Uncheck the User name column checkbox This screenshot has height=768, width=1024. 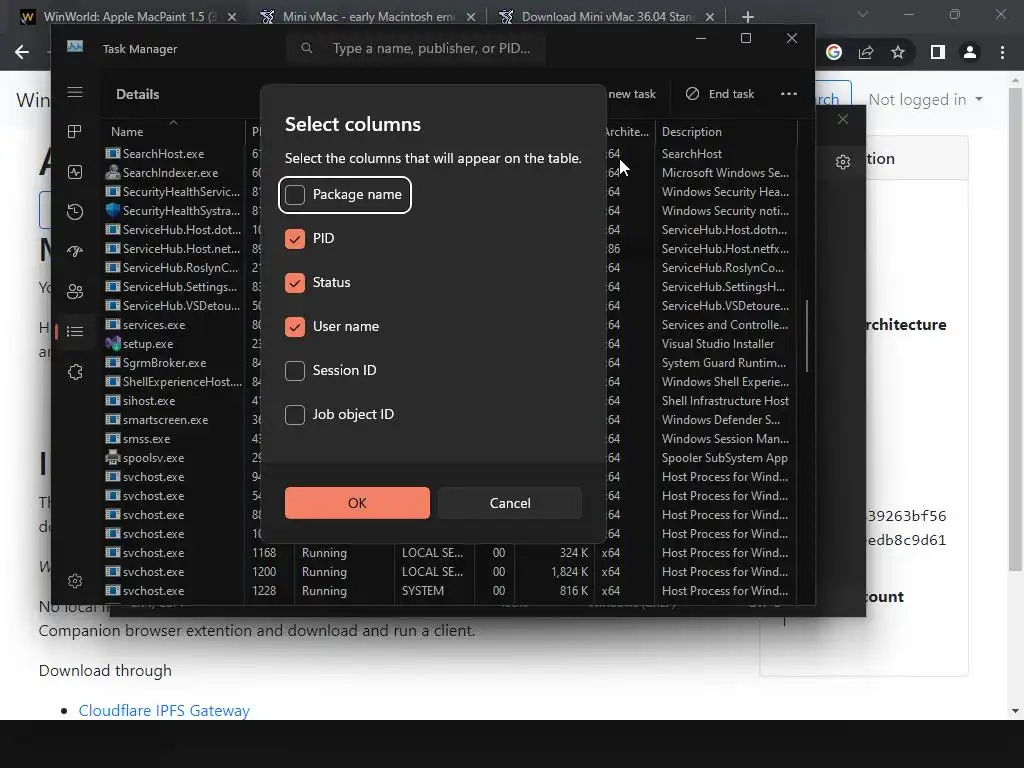click(295, 327)
